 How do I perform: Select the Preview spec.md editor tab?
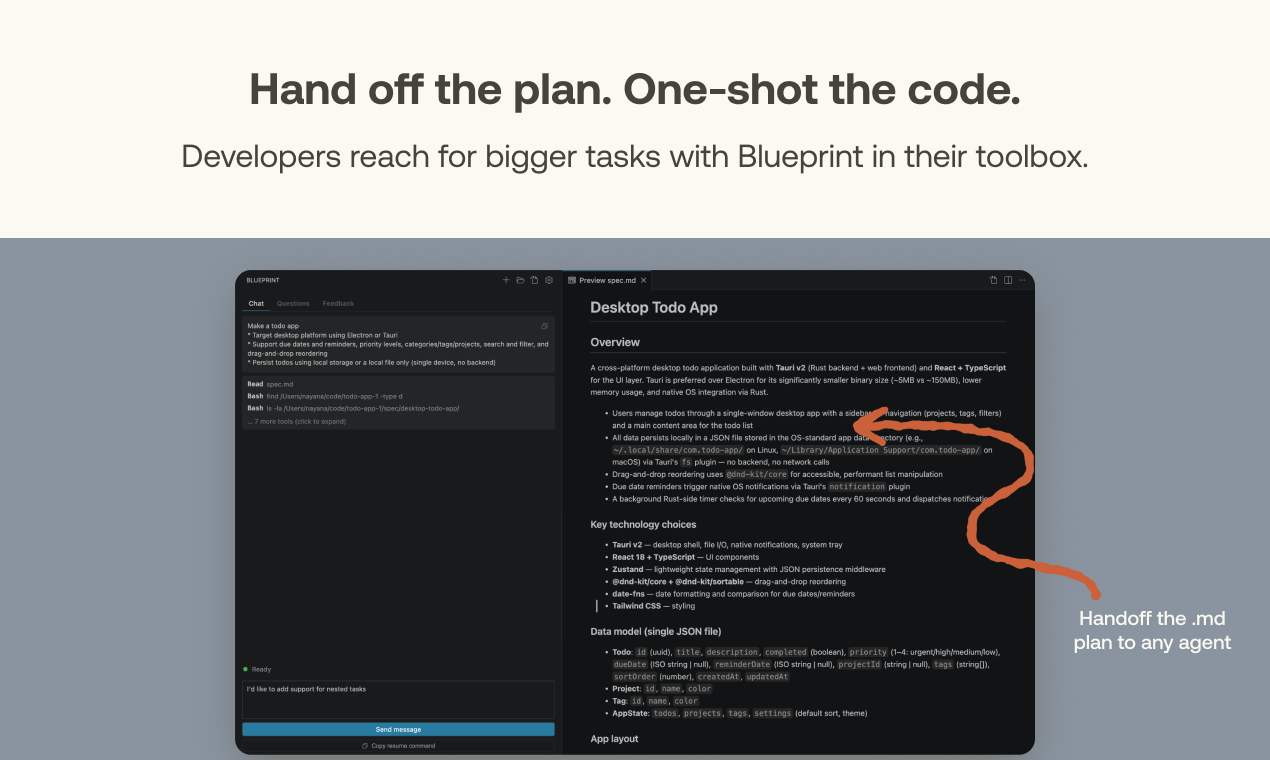pyautogui.click(x=606, y=280)
